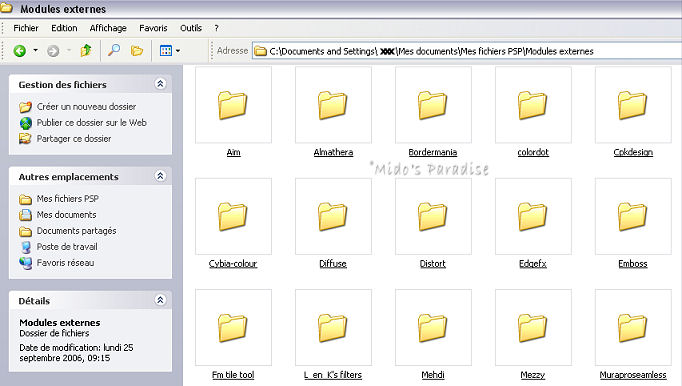Screen dimensions: 682x386
Task: Collapse the Autres emplacements panel
Action: [x=160, y=176]
